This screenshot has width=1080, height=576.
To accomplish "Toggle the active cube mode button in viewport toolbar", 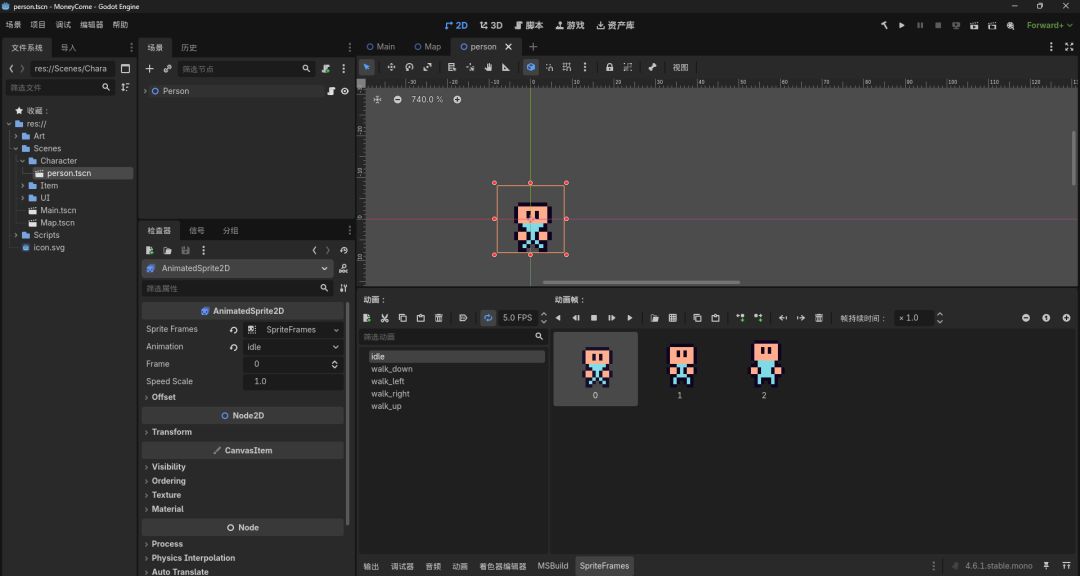I will (530, 67).
